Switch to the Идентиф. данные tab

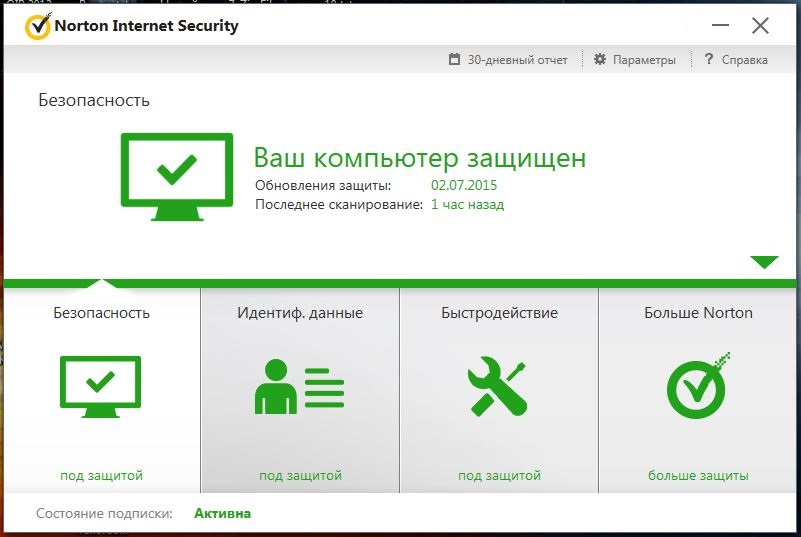click(300, 313)
